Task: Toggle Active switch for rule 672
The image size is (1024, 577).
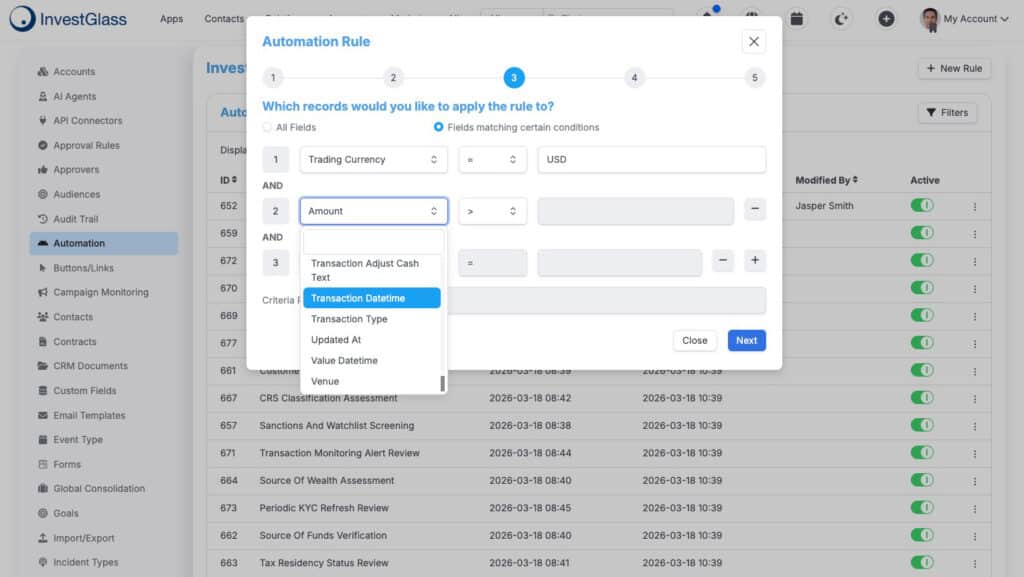Action: point(922,260)
